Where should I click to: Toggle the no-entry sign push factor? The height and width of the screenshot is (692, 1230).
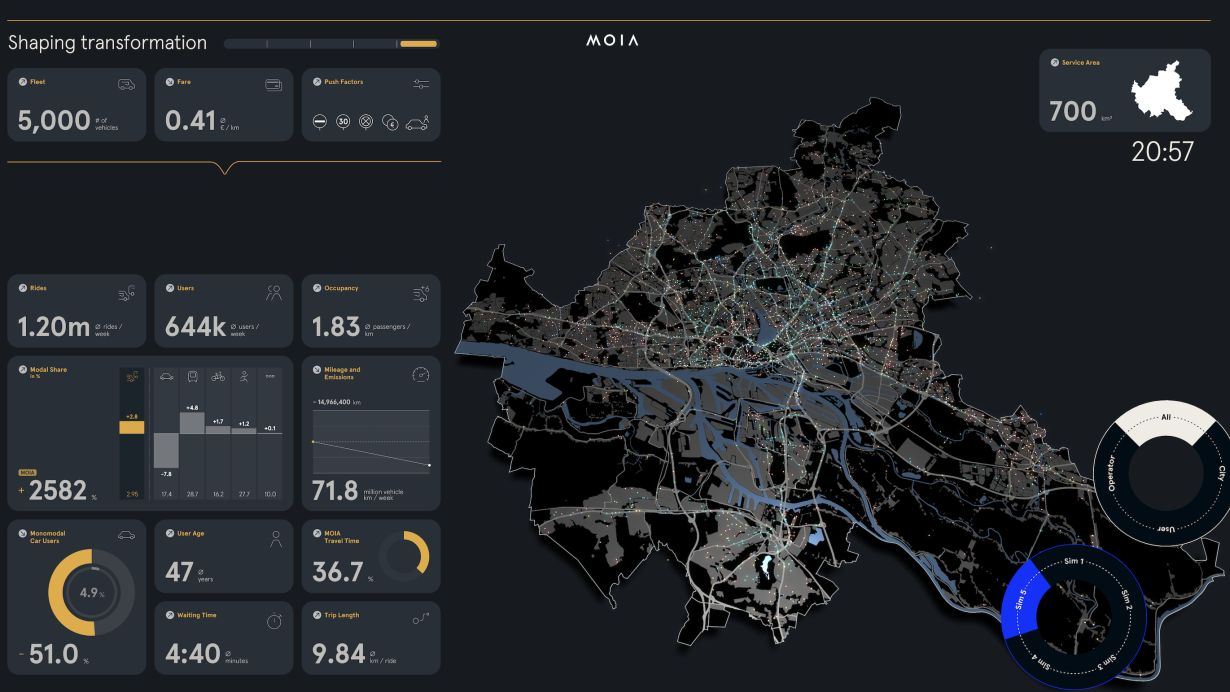[320, 122]
